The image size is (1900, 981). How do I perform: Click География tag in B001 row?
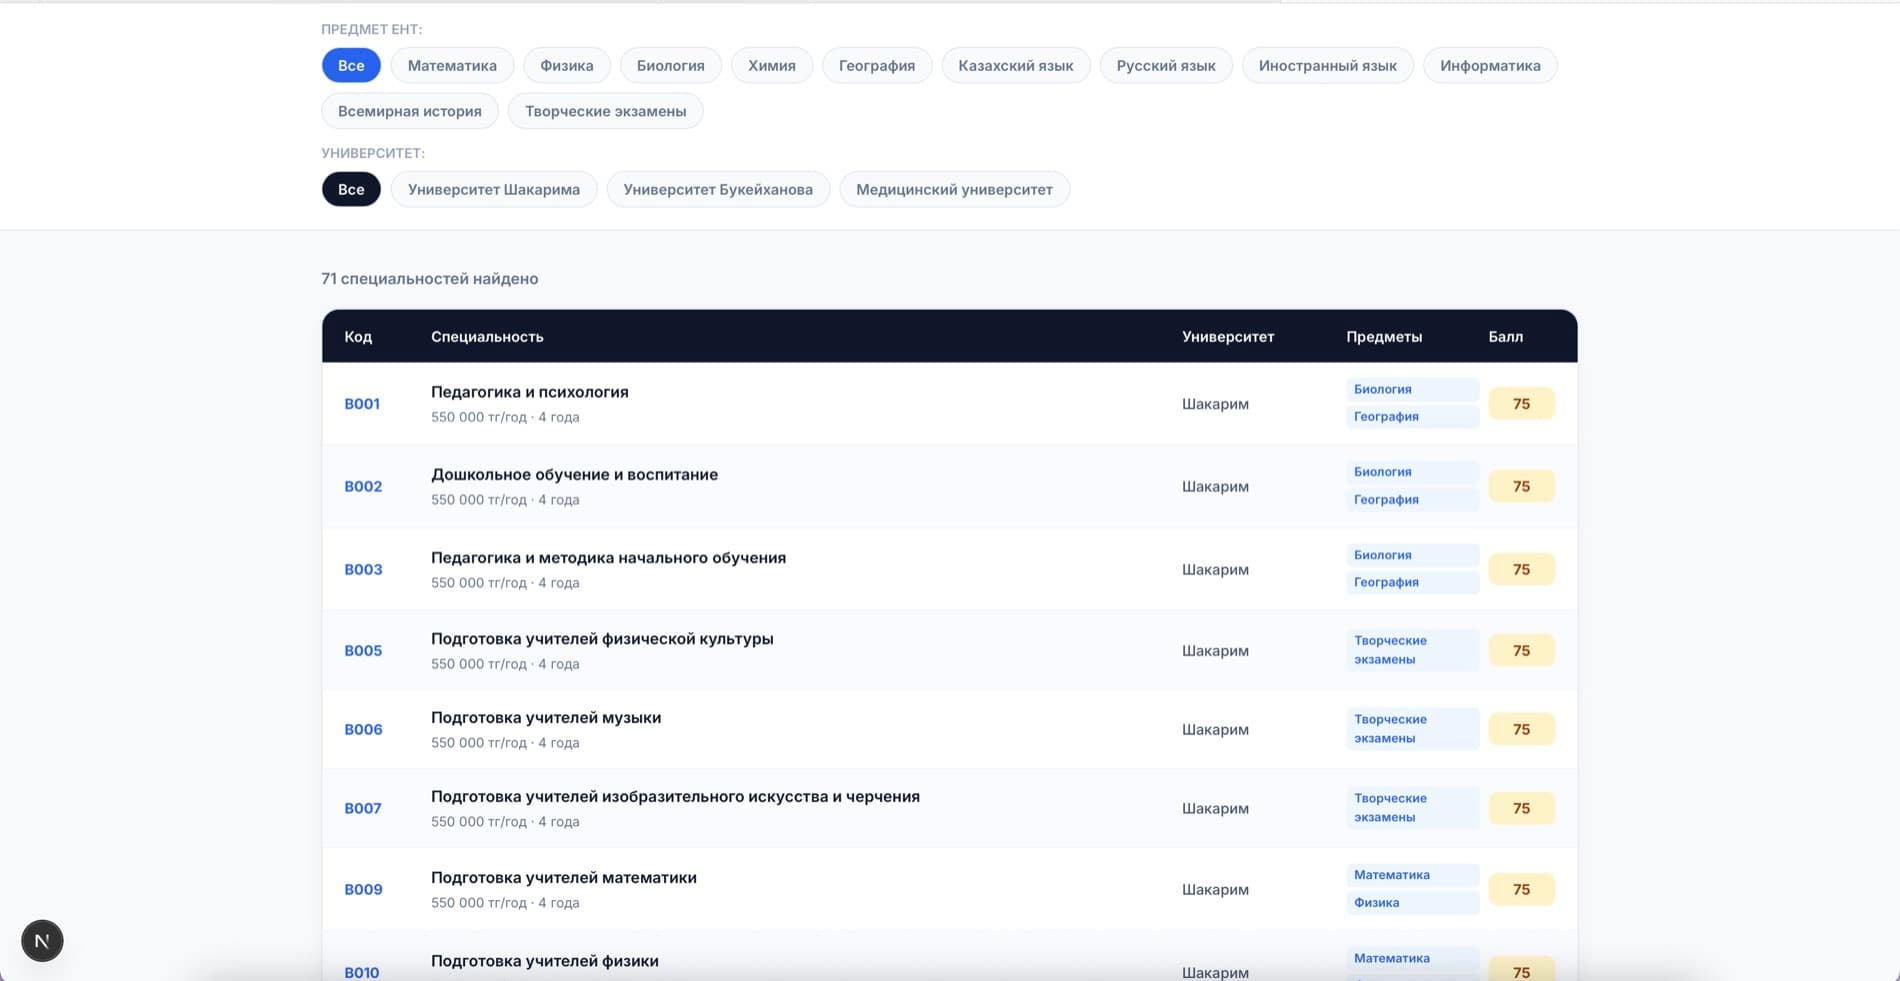(1412, 417)
